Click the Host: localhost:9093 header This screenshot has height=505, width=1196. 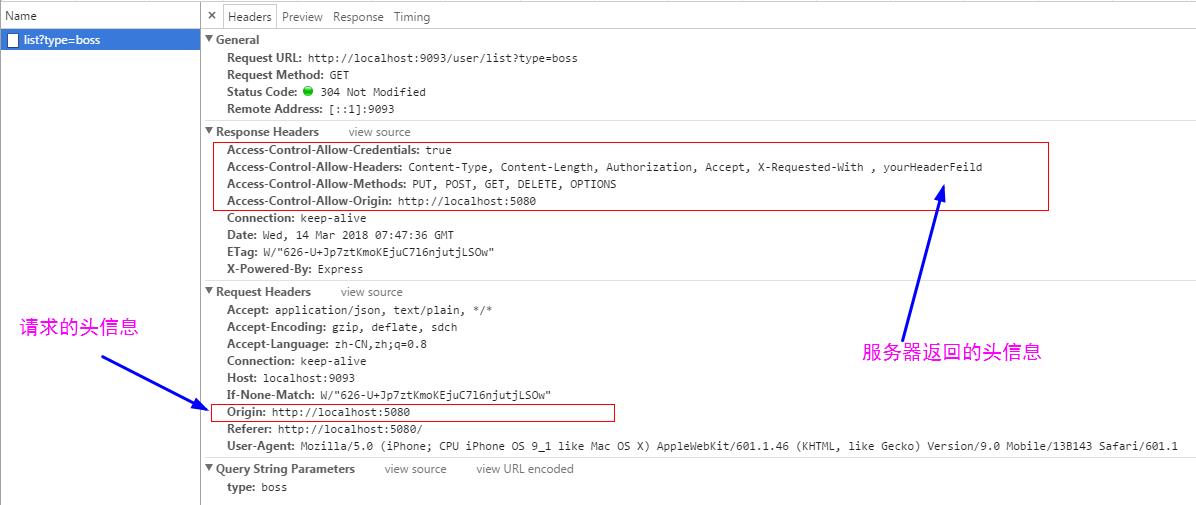291,378
